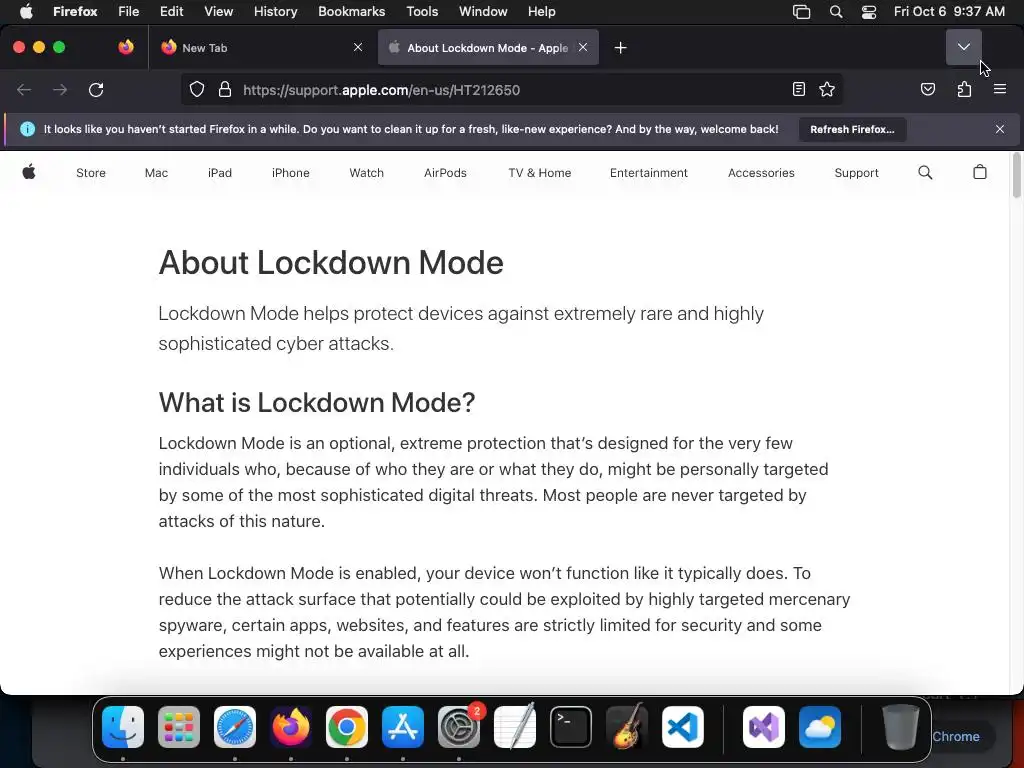Open the Accessories navigation link

point(761,173)
